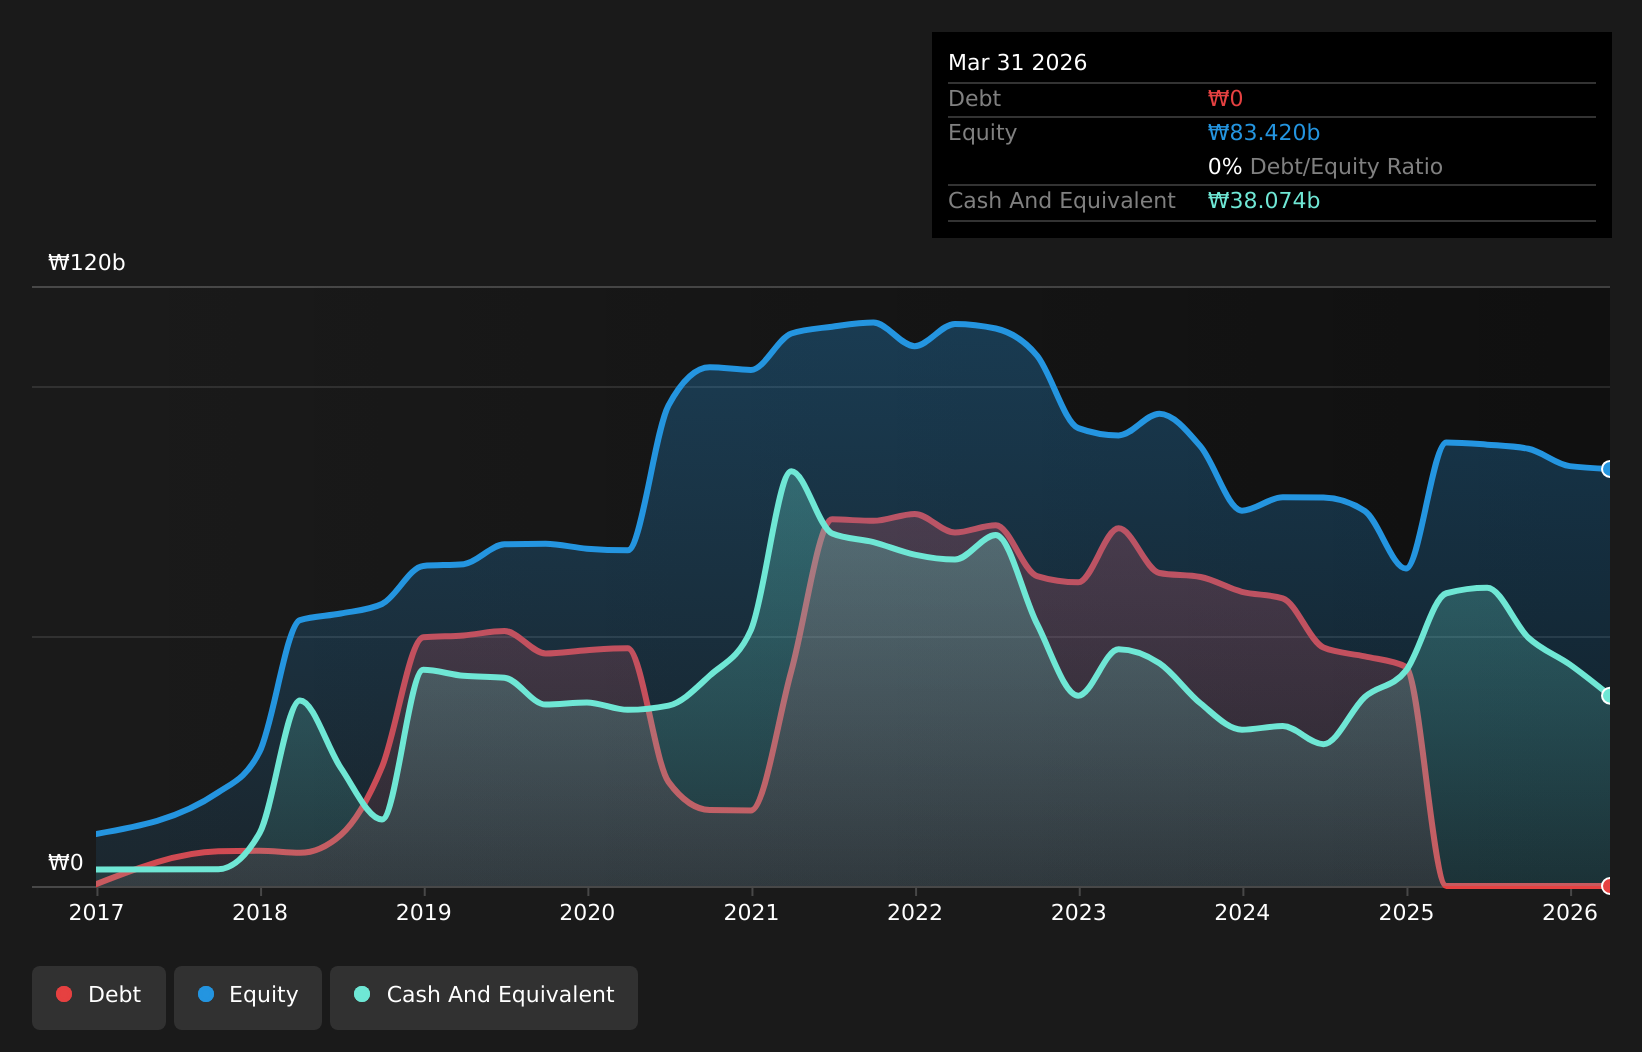
Task: Click the ₩0 y-axis label
Action: click(x=66, y=863)
